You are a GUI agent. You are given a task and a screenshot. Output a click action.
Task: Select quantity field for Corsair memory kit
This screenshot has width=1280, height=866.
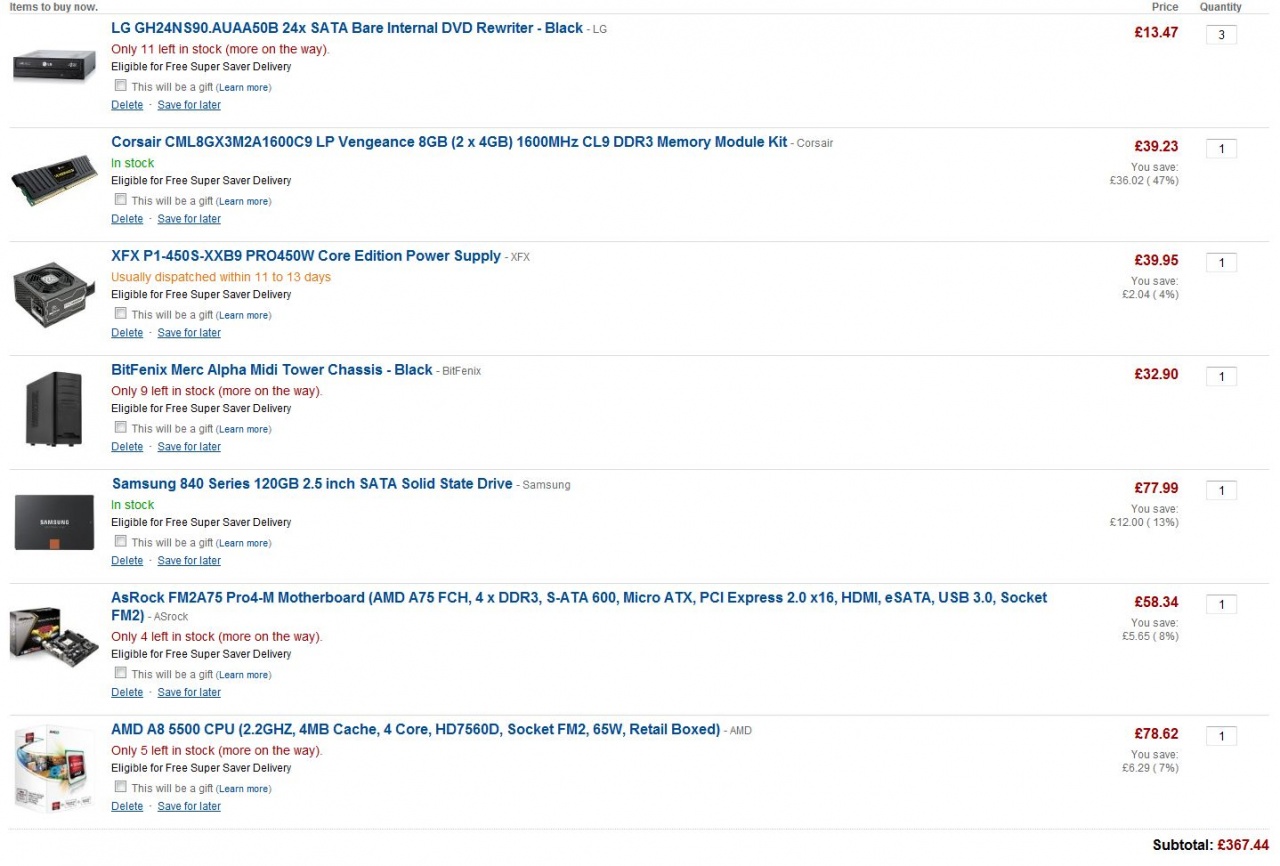coord(1221,149)
